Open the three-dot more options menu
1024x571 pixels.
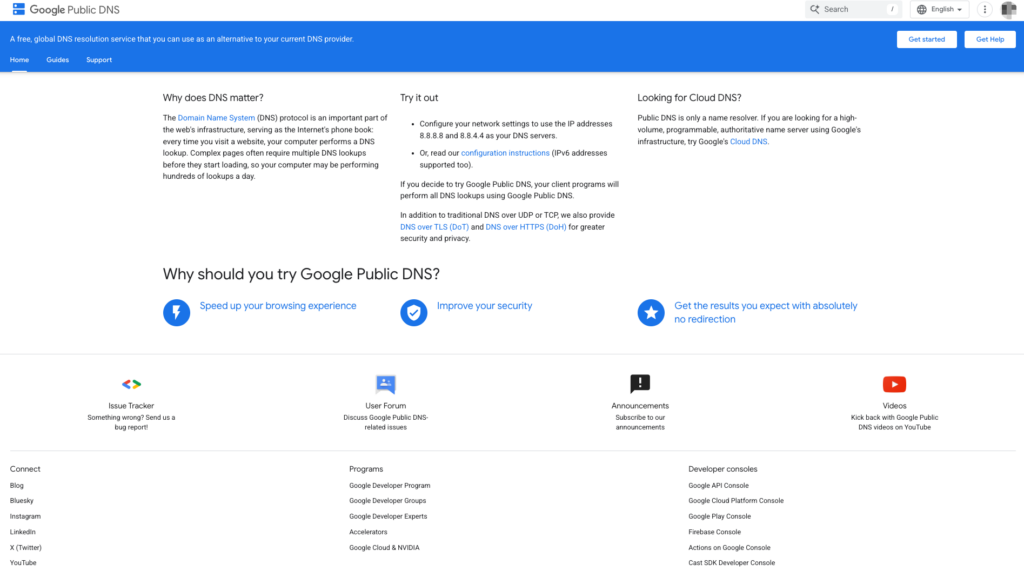pyautogui.click(x=984, y=9)
